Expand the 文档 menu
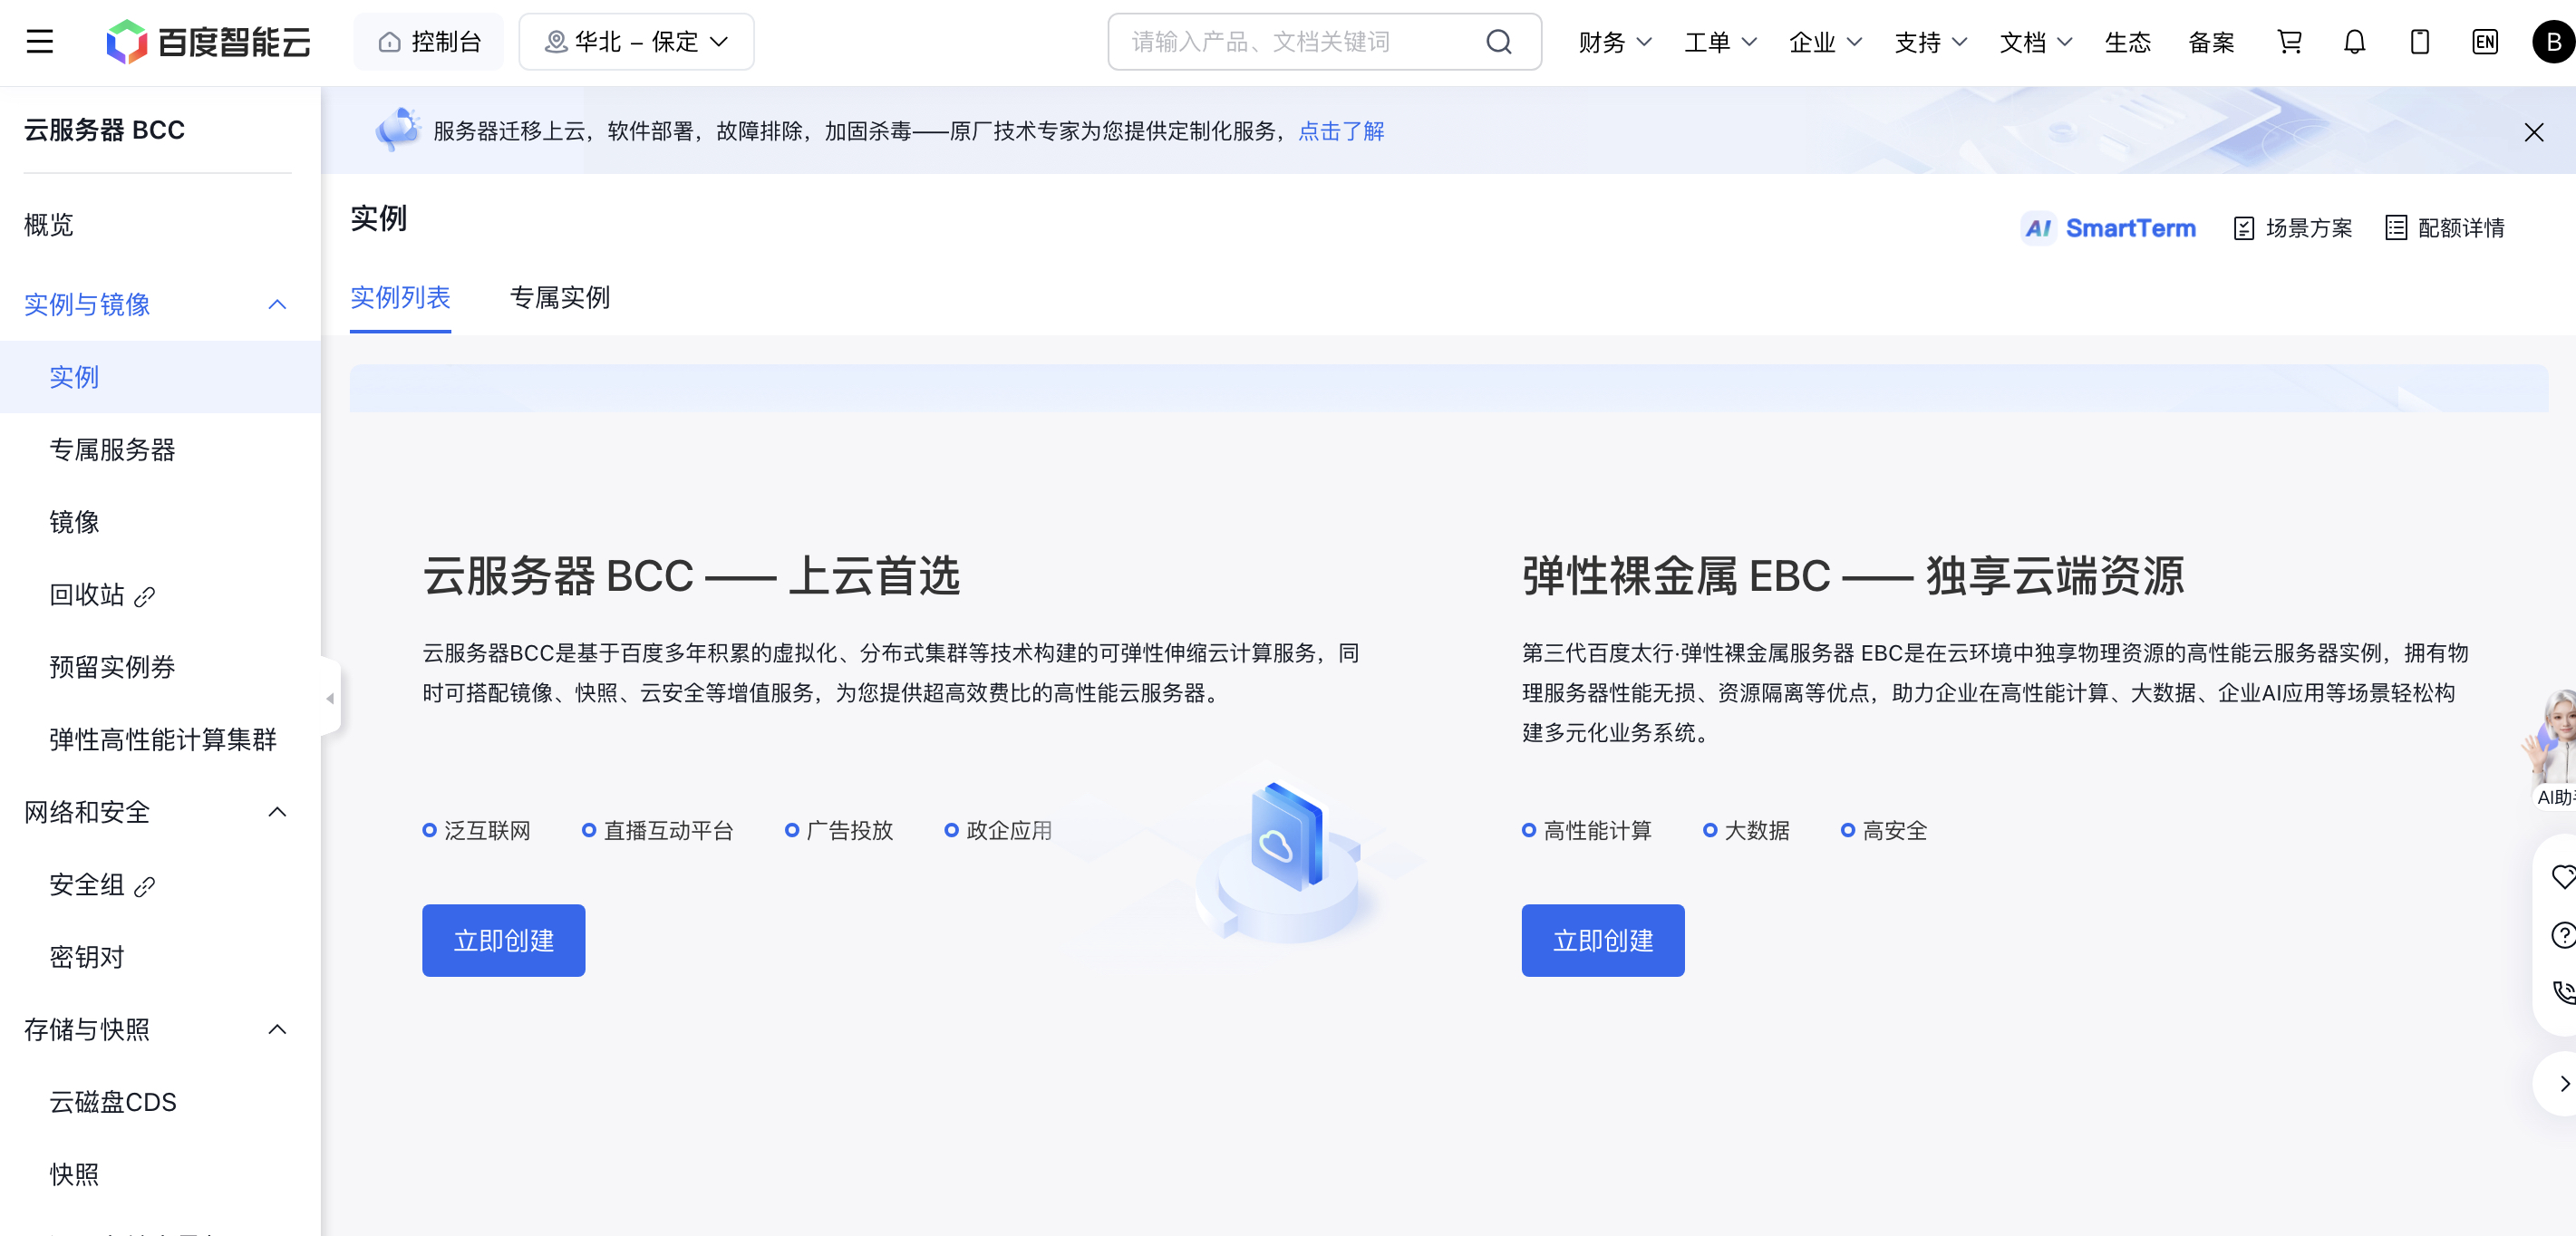The width and height of the screenshot is (2576, 1236). point(2035,42)
